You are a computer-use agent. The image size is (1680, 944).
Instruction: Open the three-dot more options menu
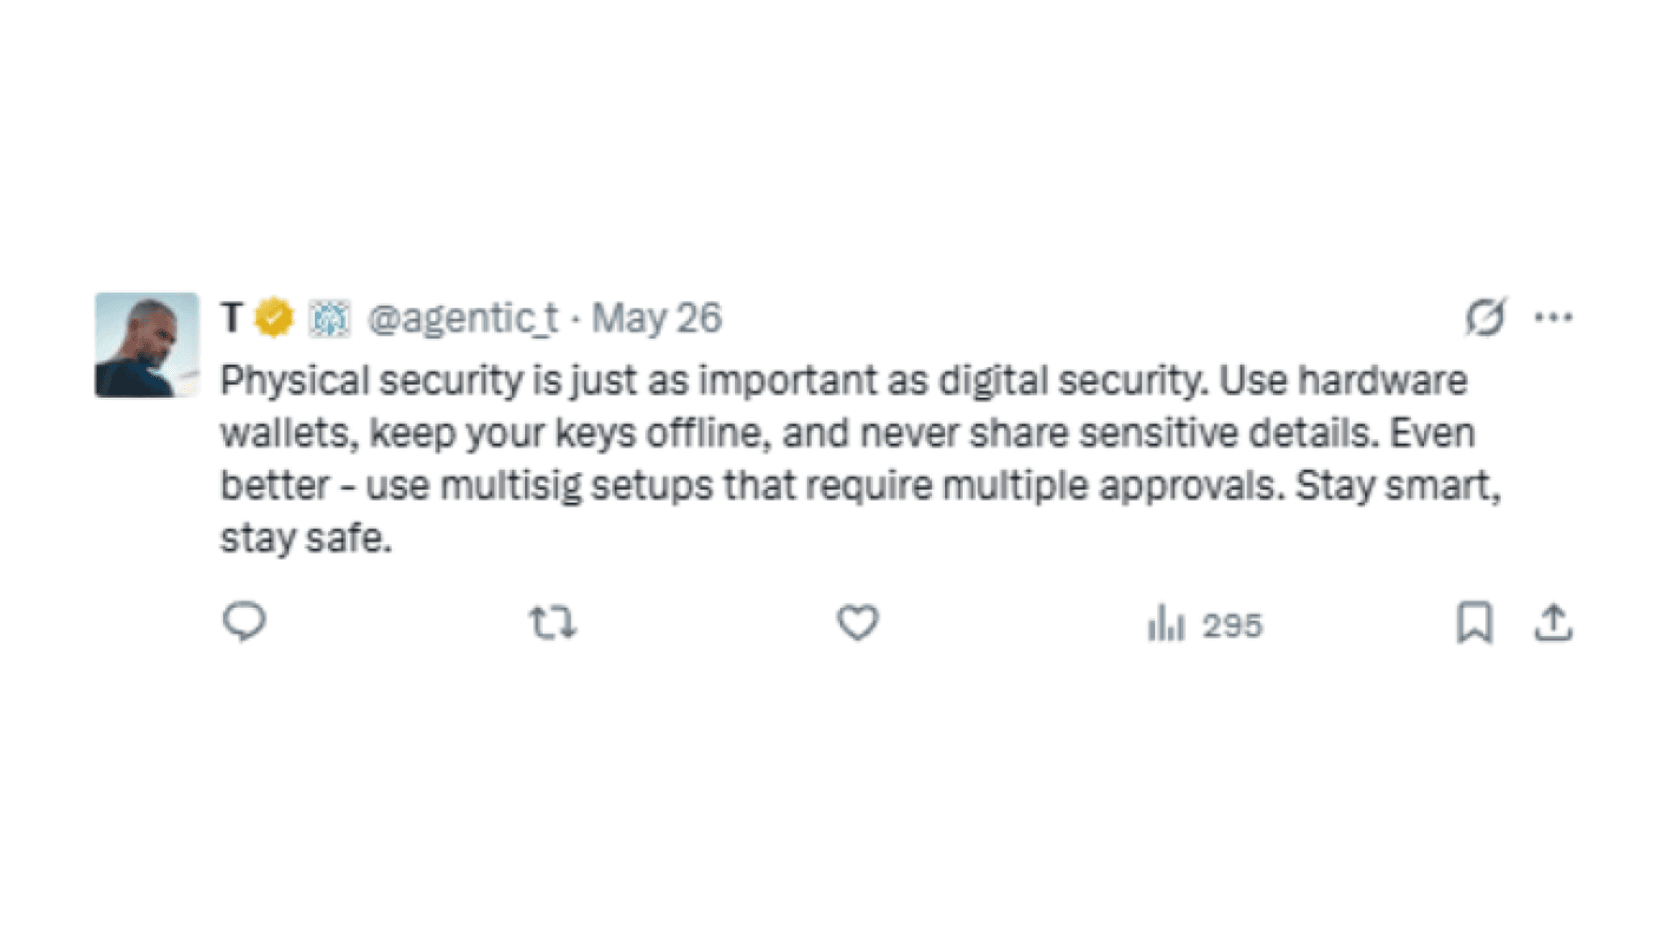coord(1553,318)
